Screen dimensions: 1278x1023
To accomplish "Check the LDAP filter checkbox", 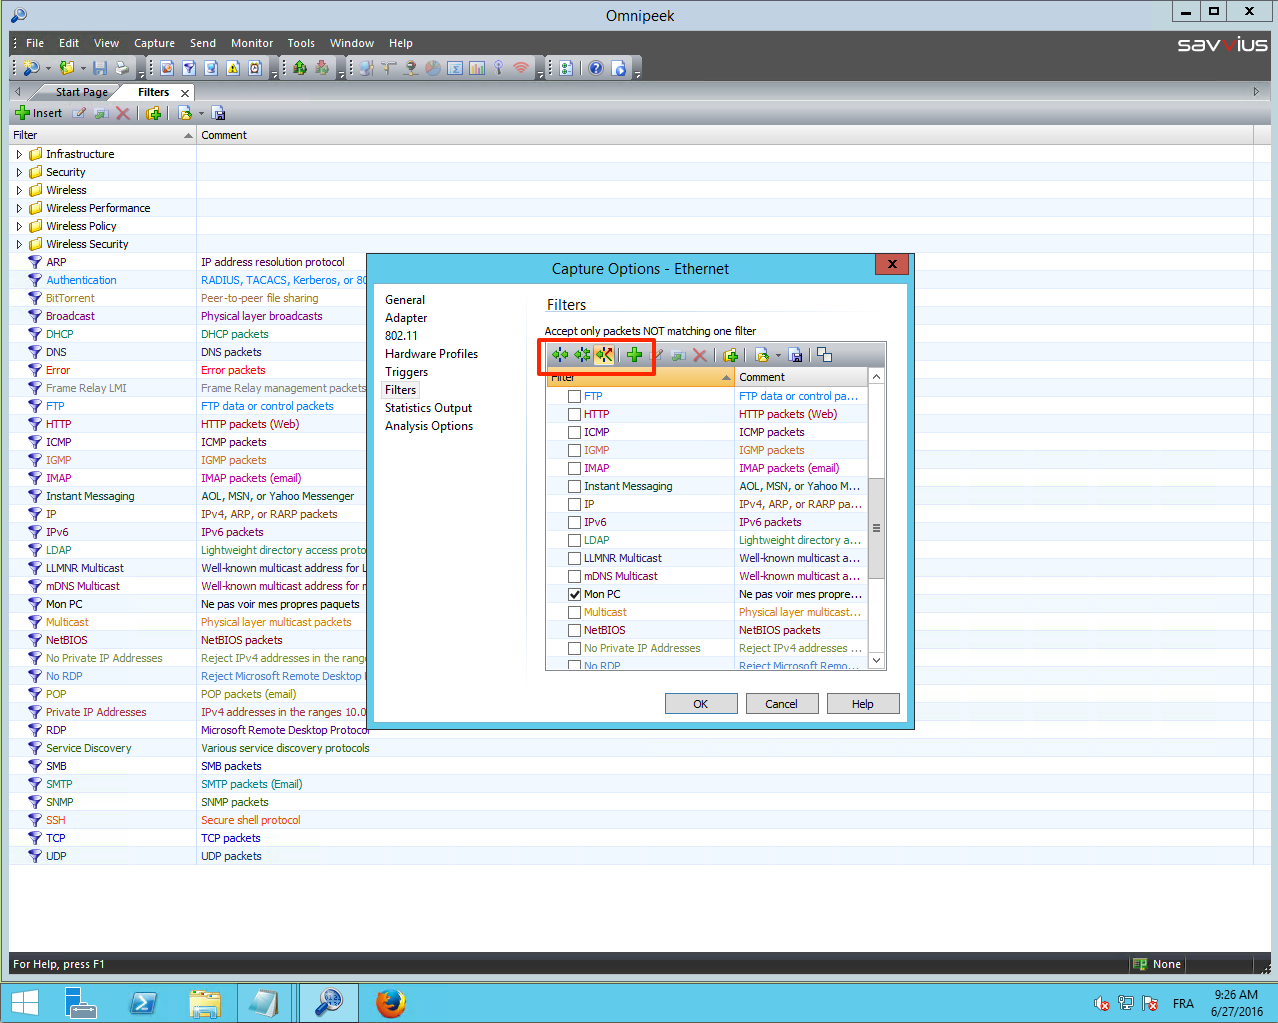I will pos(574,540).
